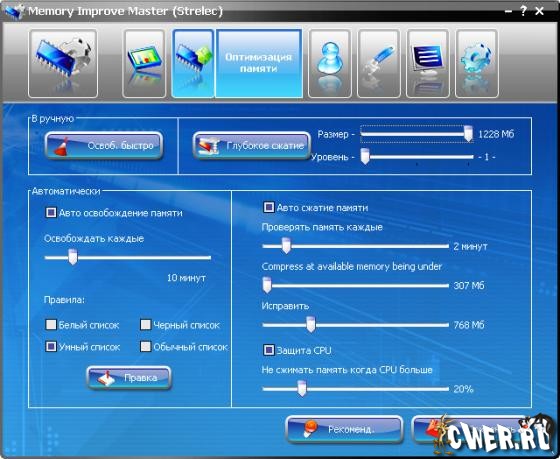Enable the Белый список checkbox
560x459 pixels.
point(51,325)
